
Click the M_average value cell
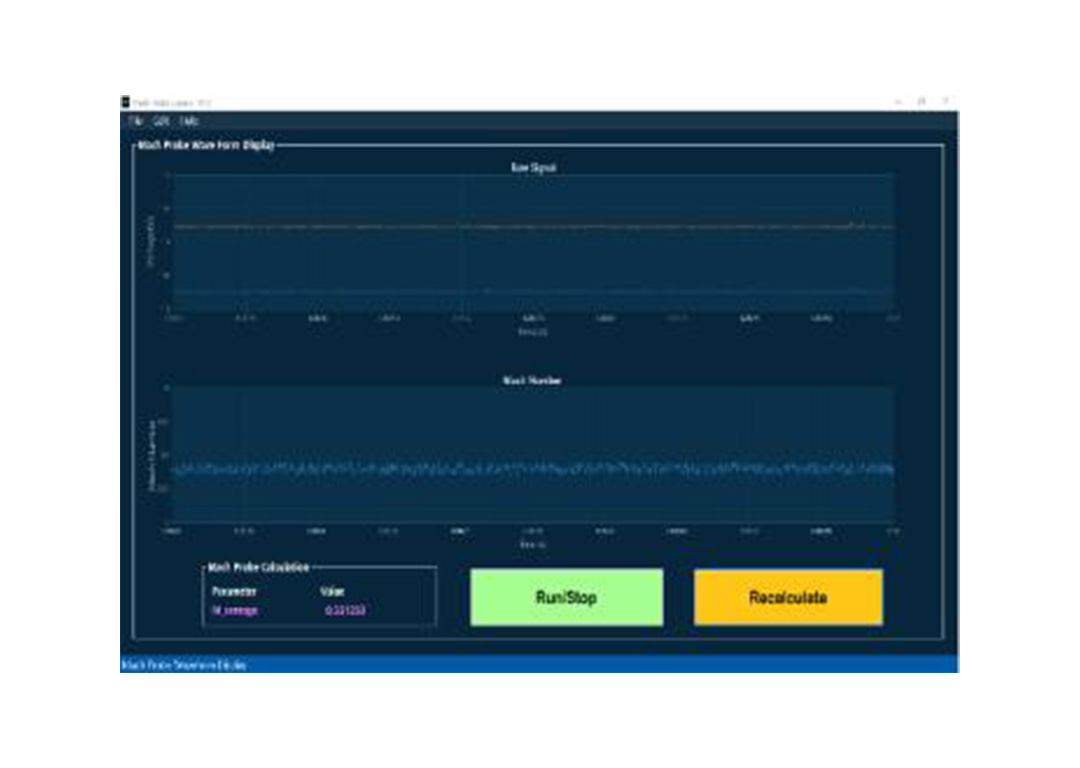[x=344, y=609]
